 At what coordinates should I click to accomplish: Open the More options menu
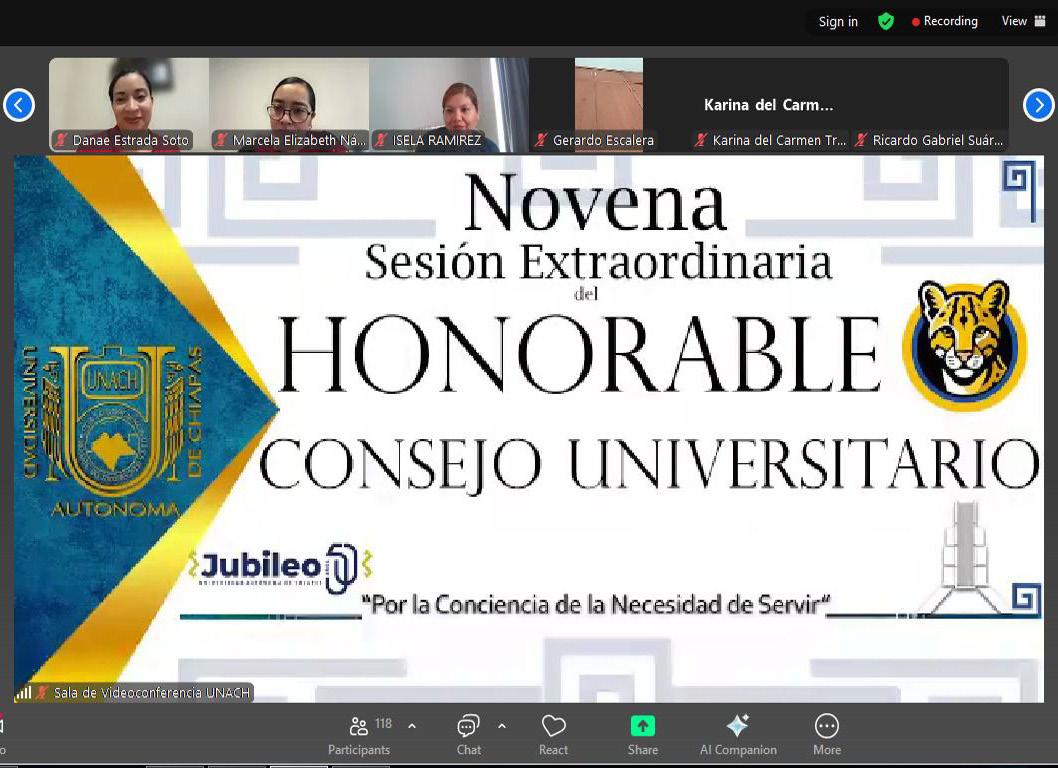[827, 736]
